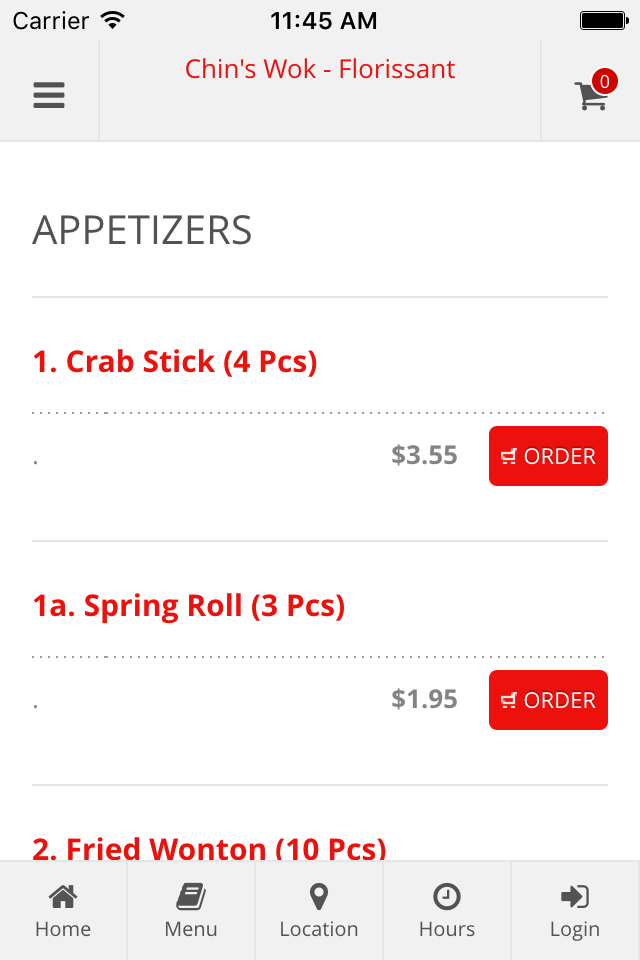
Task: Tap the Hours clock icon
Action: coord(446,897)
